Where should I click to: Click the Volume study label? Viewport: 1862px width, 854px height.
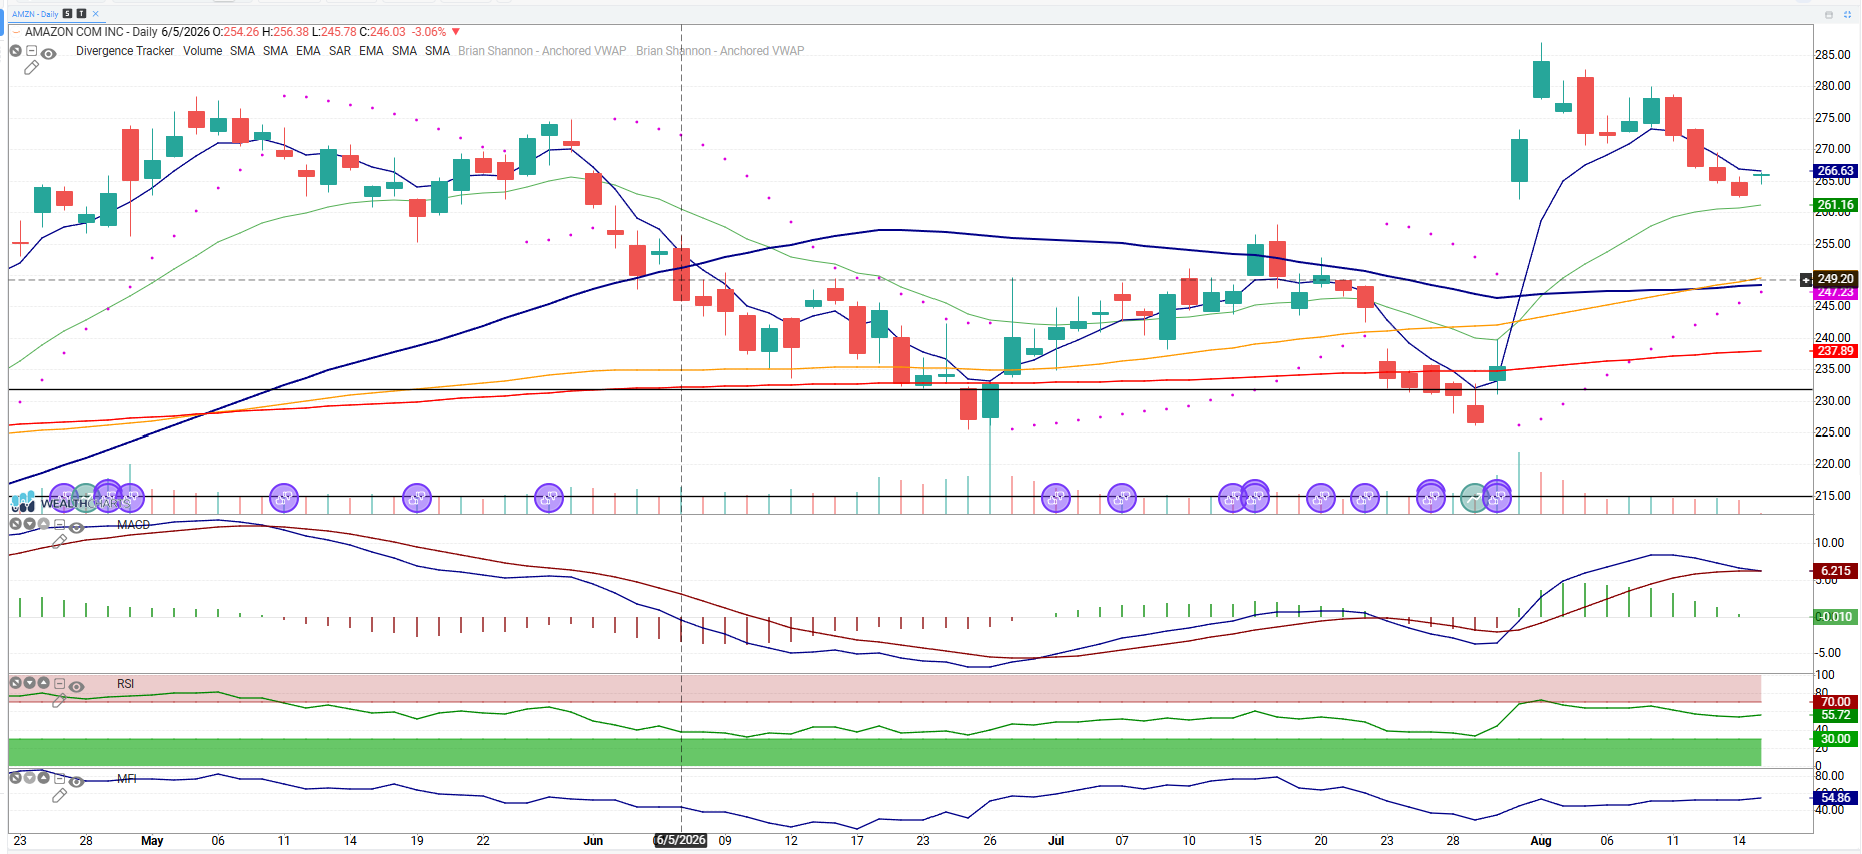tap(203, 51)
